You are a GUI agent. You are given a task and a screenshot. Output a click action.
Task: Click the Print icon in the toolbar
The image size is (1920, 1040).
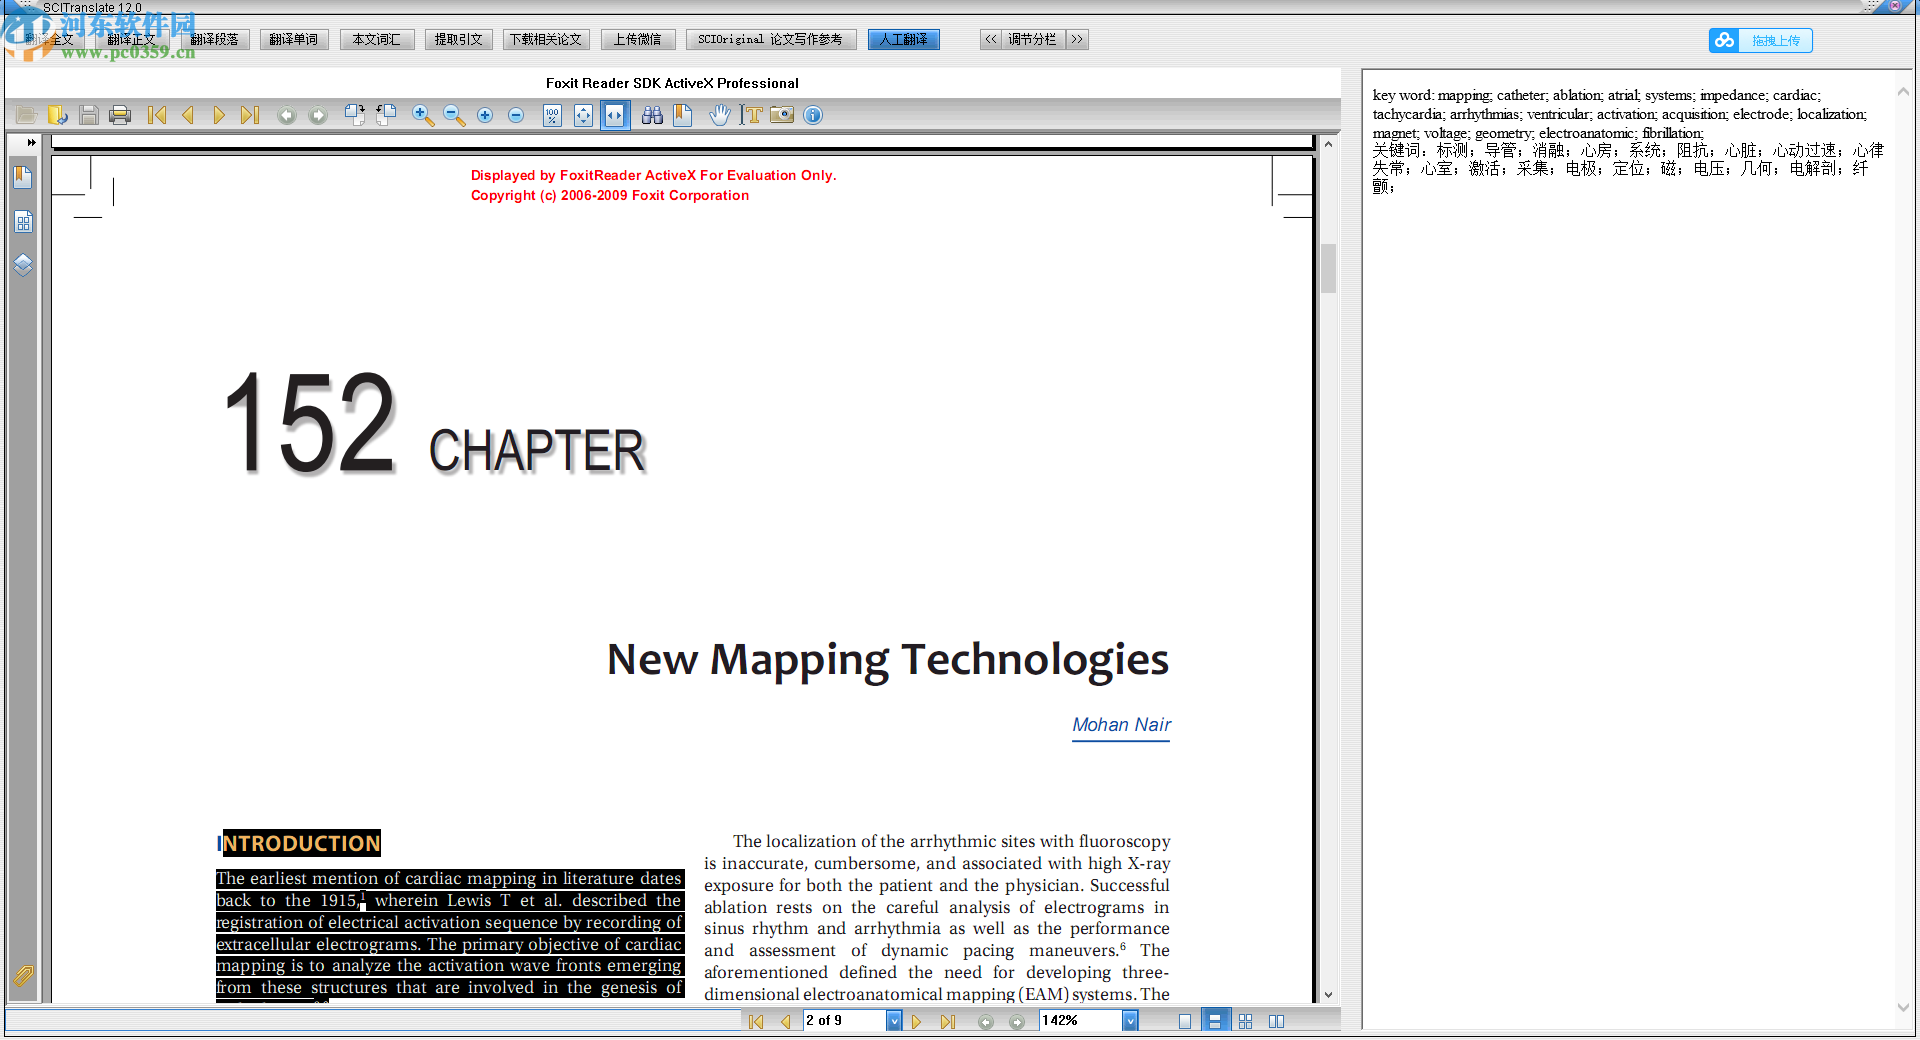[x=120, y=116]
